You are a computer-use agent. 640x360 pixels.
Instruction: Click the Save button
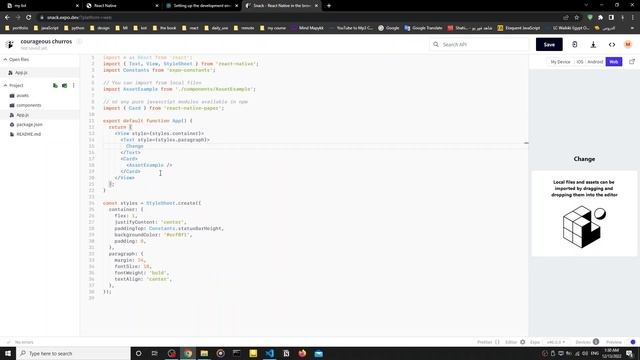[549, 44]
